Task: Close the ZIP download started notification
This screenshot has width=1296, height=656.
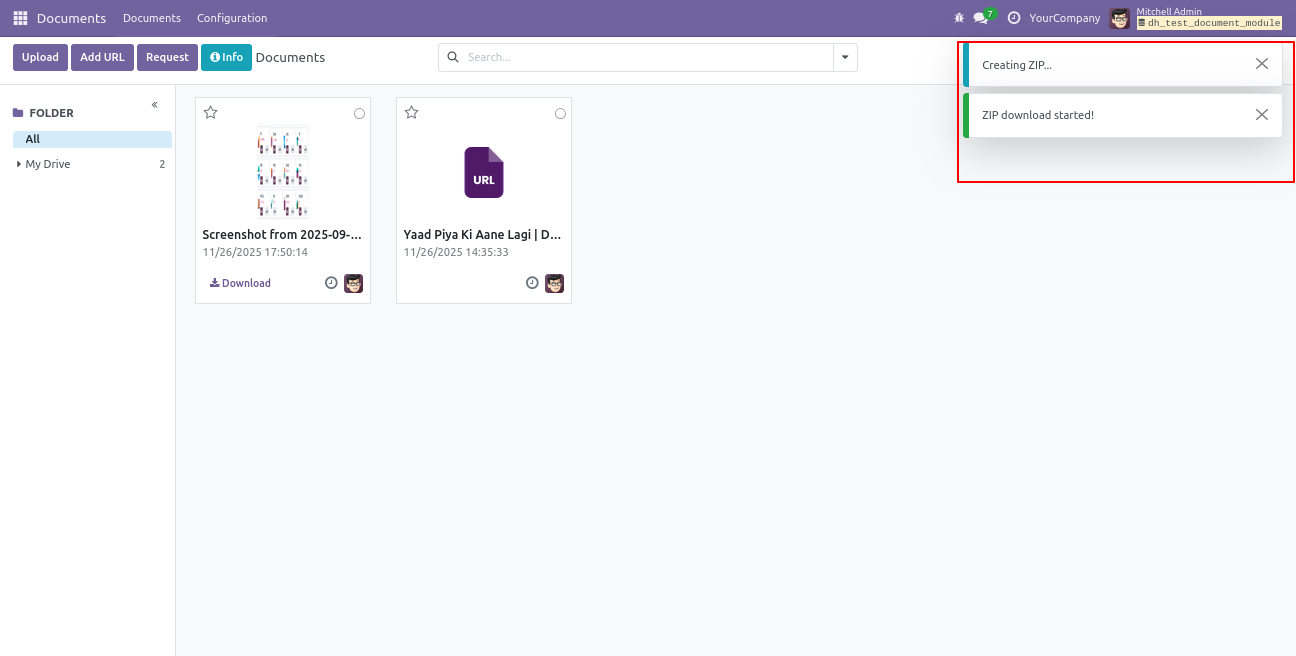Action: (x=1261, y=115)
